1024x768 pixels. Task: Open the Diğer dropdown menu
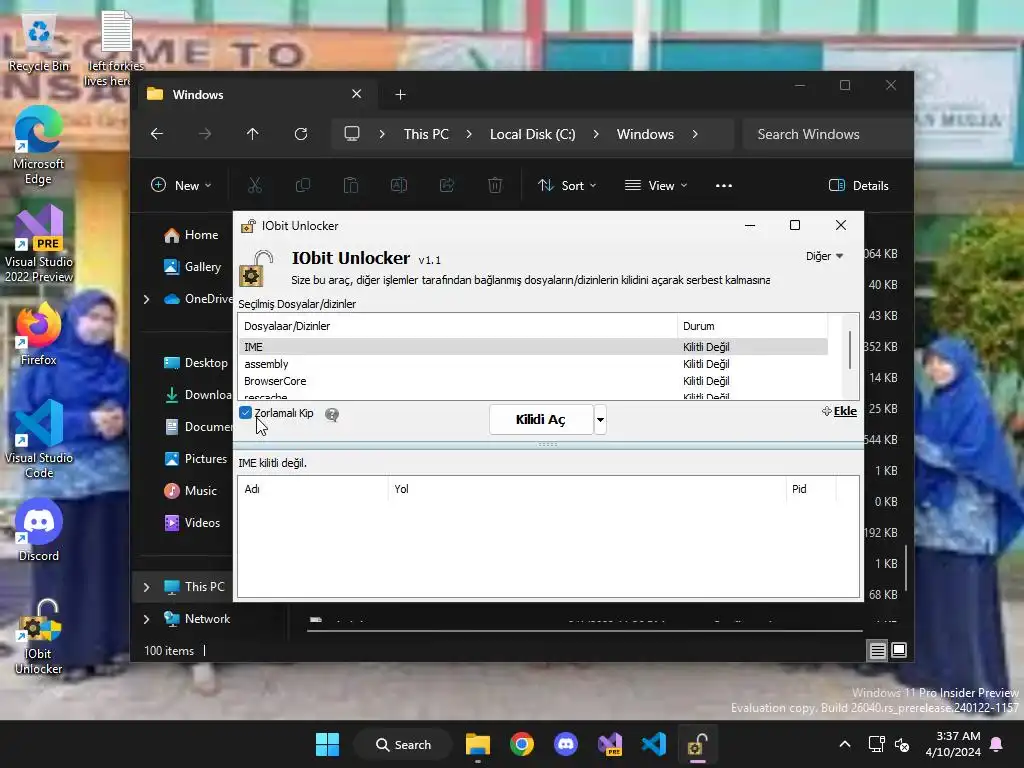824,256
